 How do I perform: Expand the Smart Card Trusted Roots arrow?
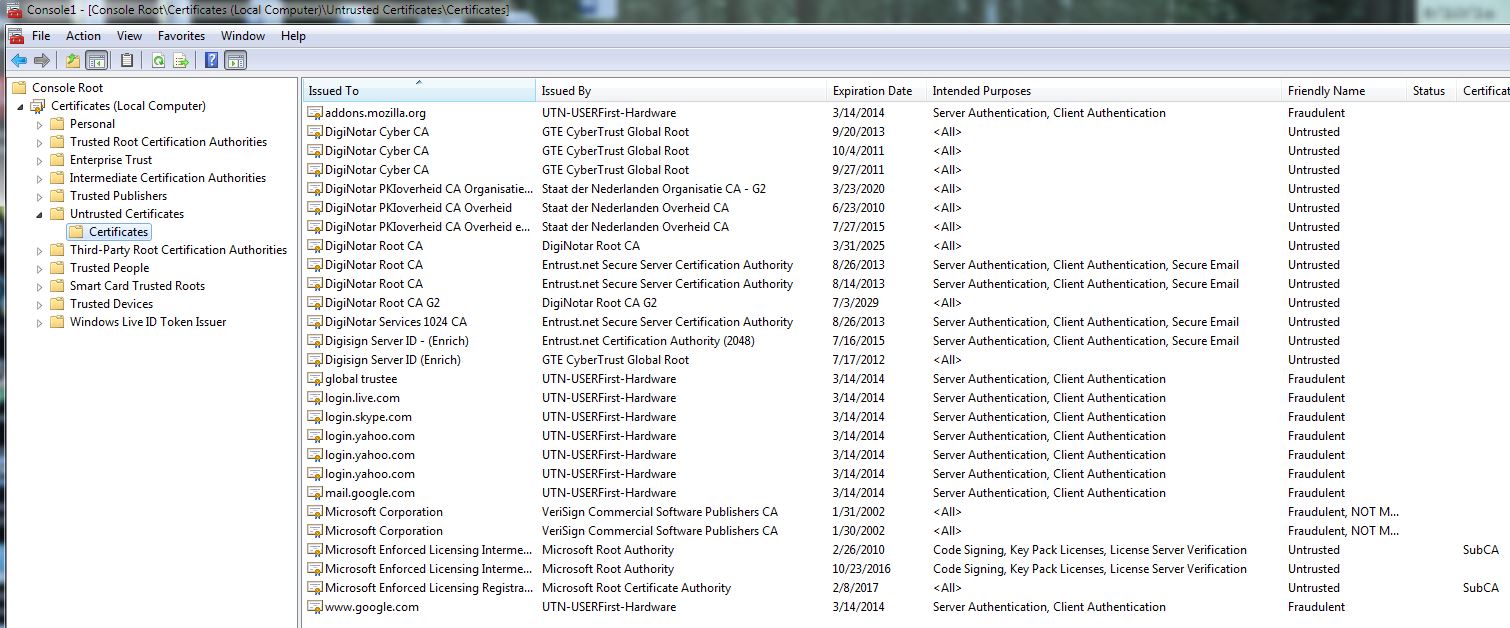40,286
